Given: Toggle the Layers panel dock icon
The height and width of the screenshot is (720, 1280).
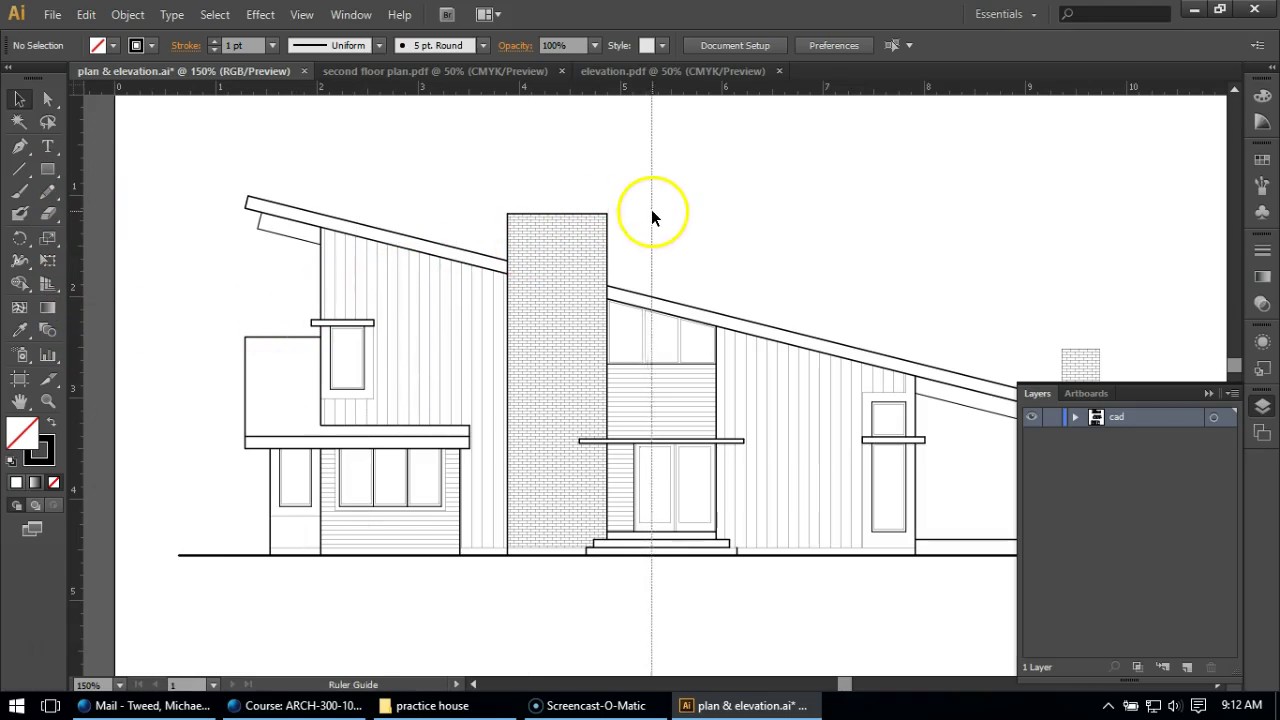Looking at the screenshot, I should click(1262, 406).
